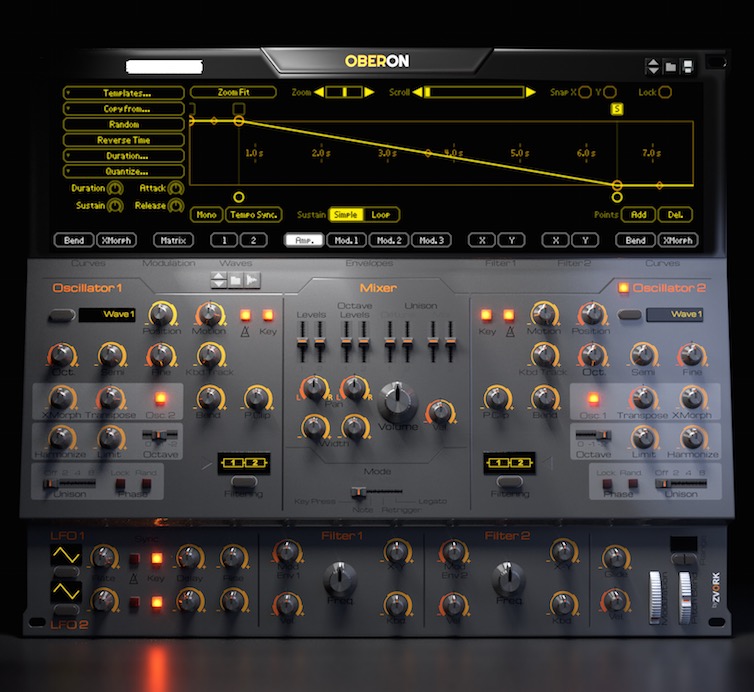754x692 pixels.
Task: Open the Waves 2 tab
Action: tap(254, 240)
